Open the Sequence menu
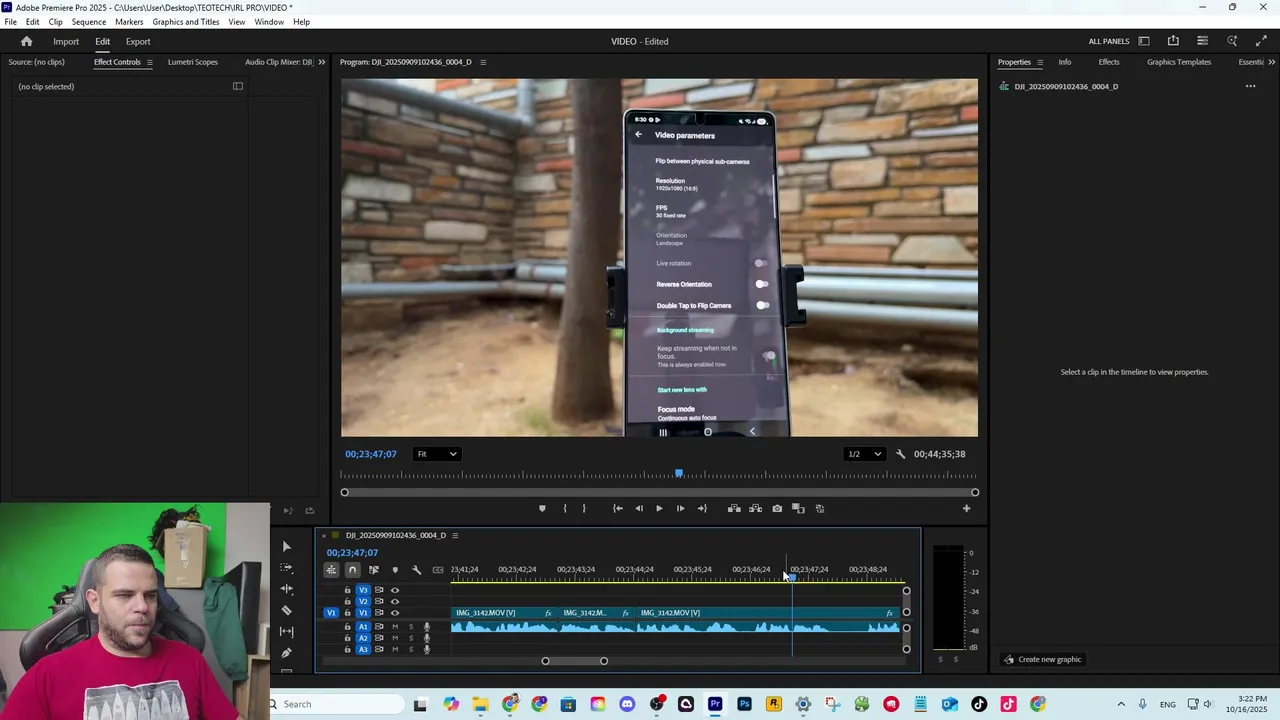Viewport: 1280px width, 720px height. [x=89, y=22]
